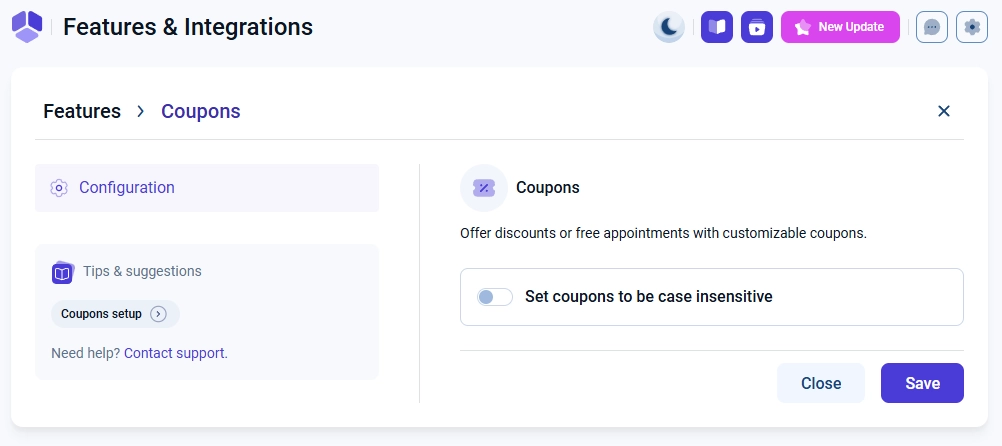Viewport: 1002px width, 446px height.
Task: Click the Close button next to Save
Action: coord(820,383)
